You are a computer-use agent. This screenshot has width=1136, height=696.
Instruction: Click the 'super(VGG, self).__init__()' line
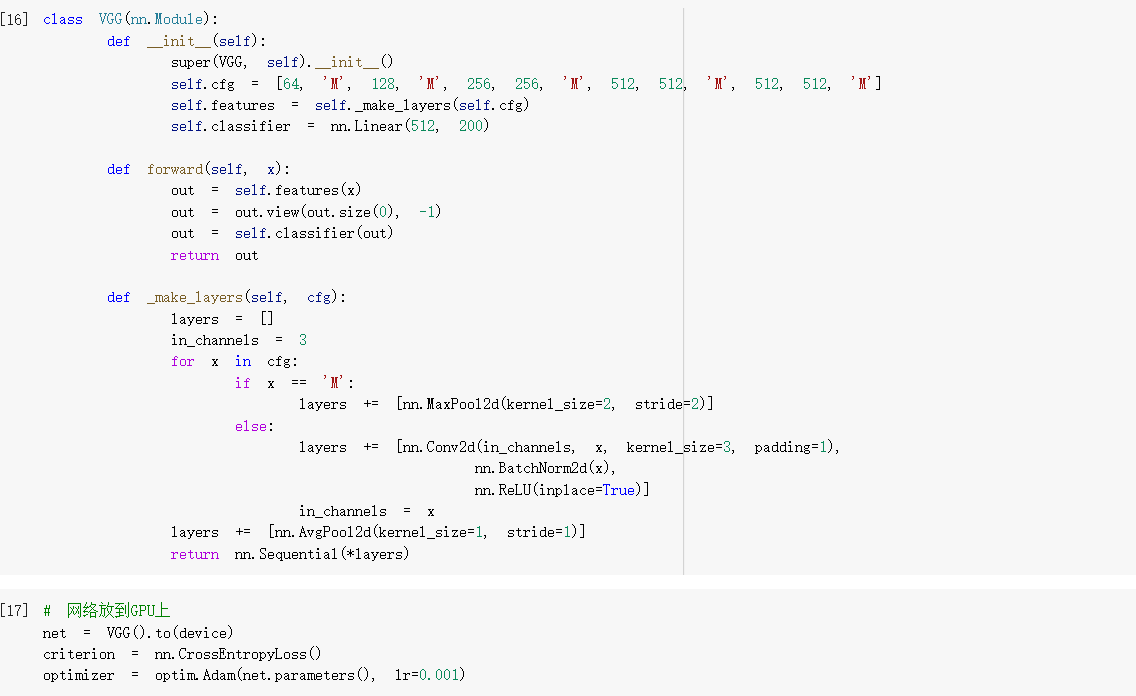pyautogui.click(x=282, y=62)
